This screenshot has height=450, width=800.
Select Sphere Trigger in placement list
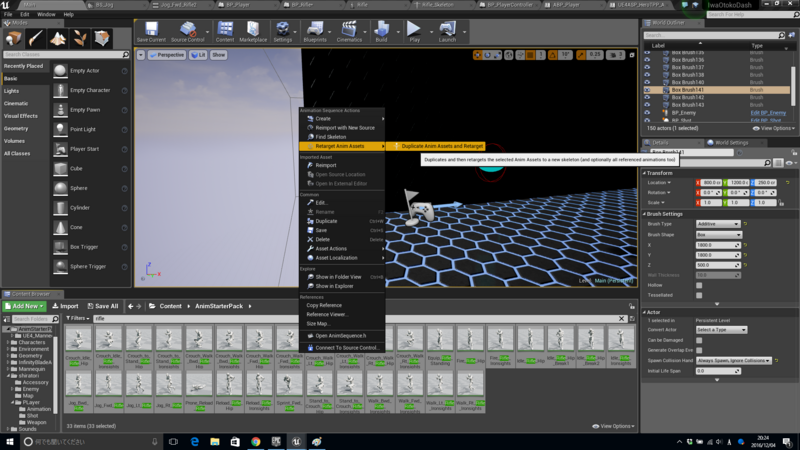click(x=90, y=266)
